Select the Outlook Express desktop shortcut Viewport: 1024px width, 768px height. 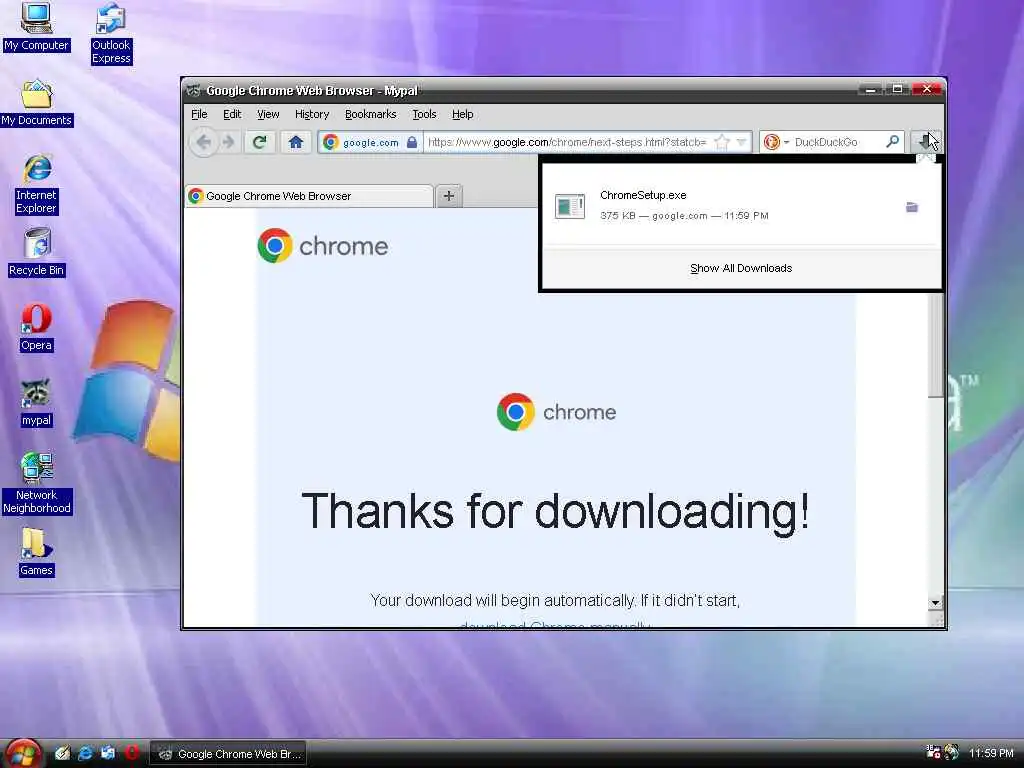[111, 33]
